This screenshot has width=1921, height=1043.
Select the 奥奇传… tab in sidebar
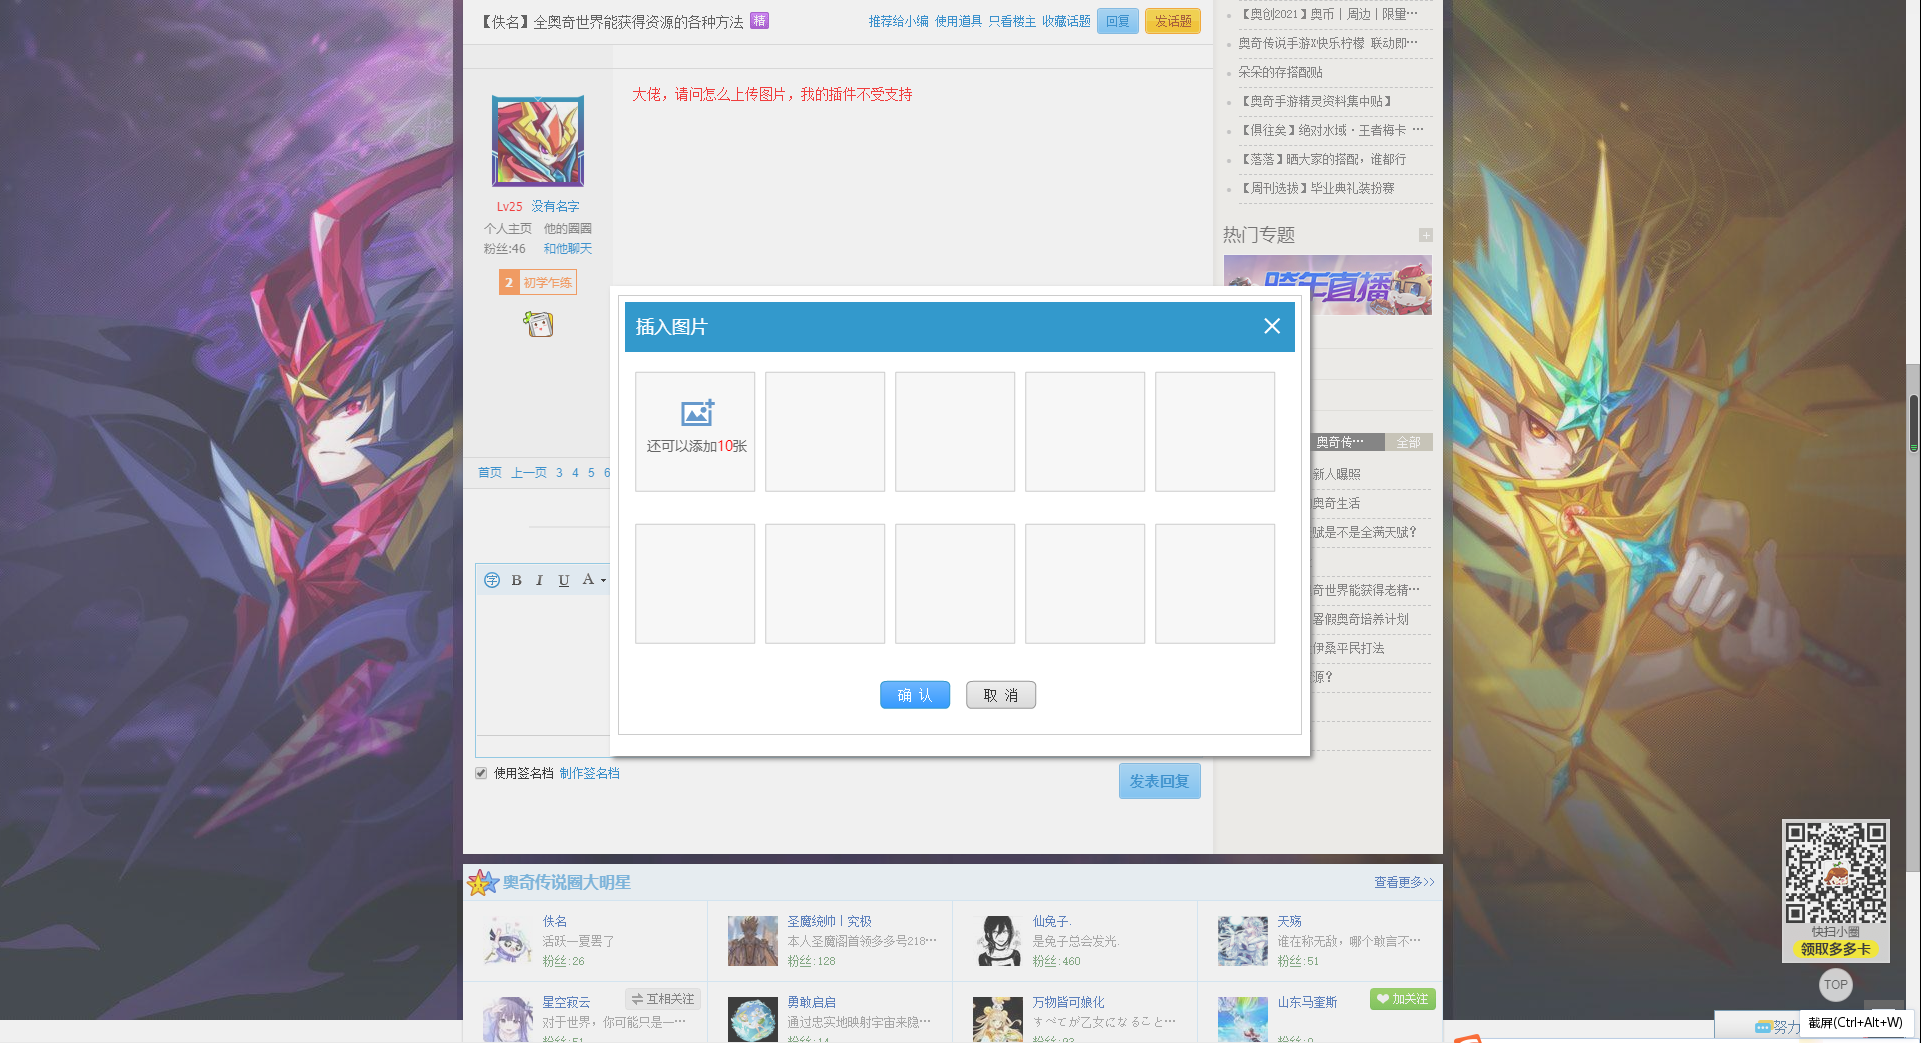point(1341,442)
